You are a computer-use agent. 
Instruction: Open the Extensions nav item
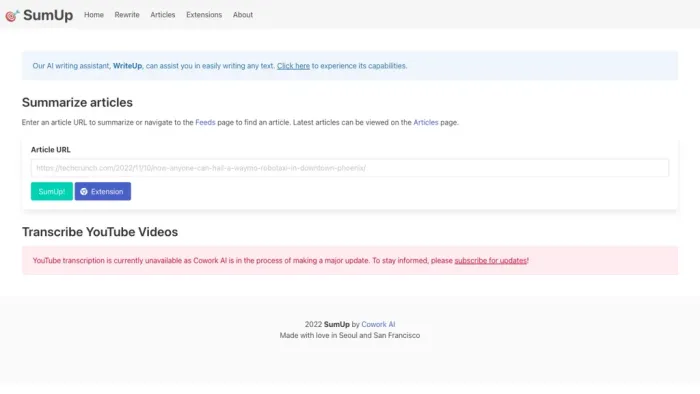click(204, 15)
